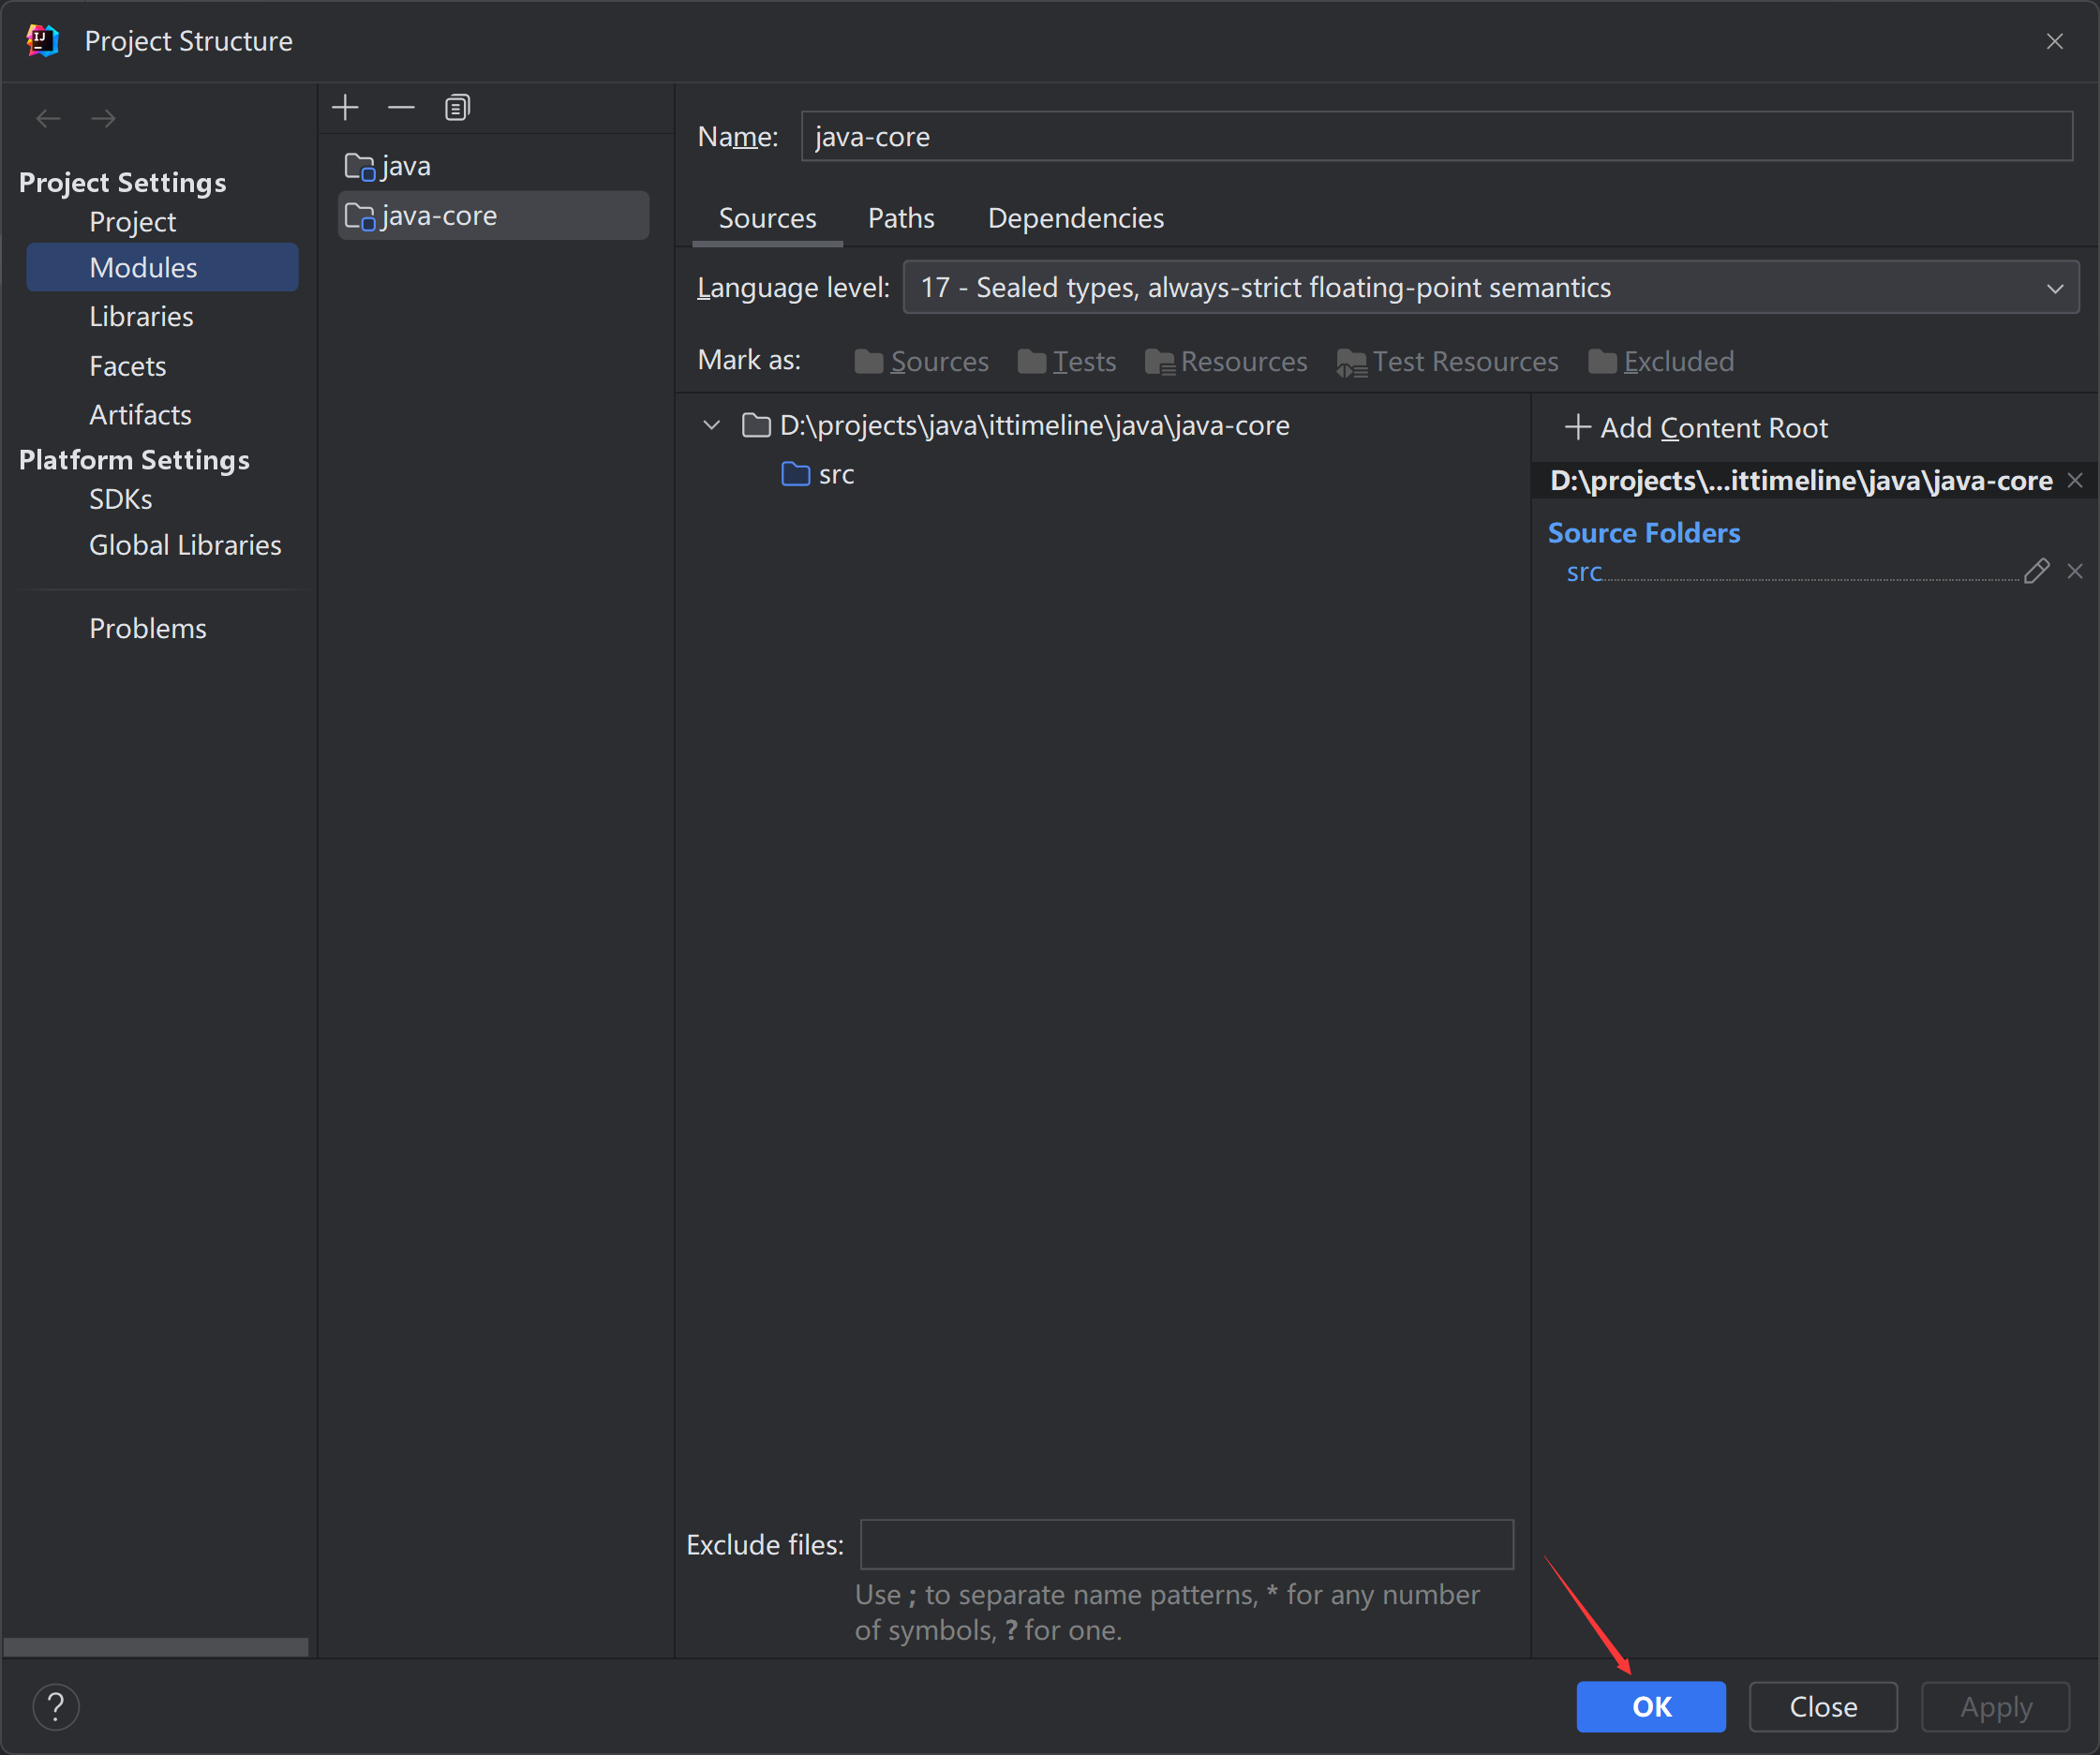Viewport: 2100px width, 1755px height.
Task: Focus the Exclude files field
Action: click(1187, 1545)
